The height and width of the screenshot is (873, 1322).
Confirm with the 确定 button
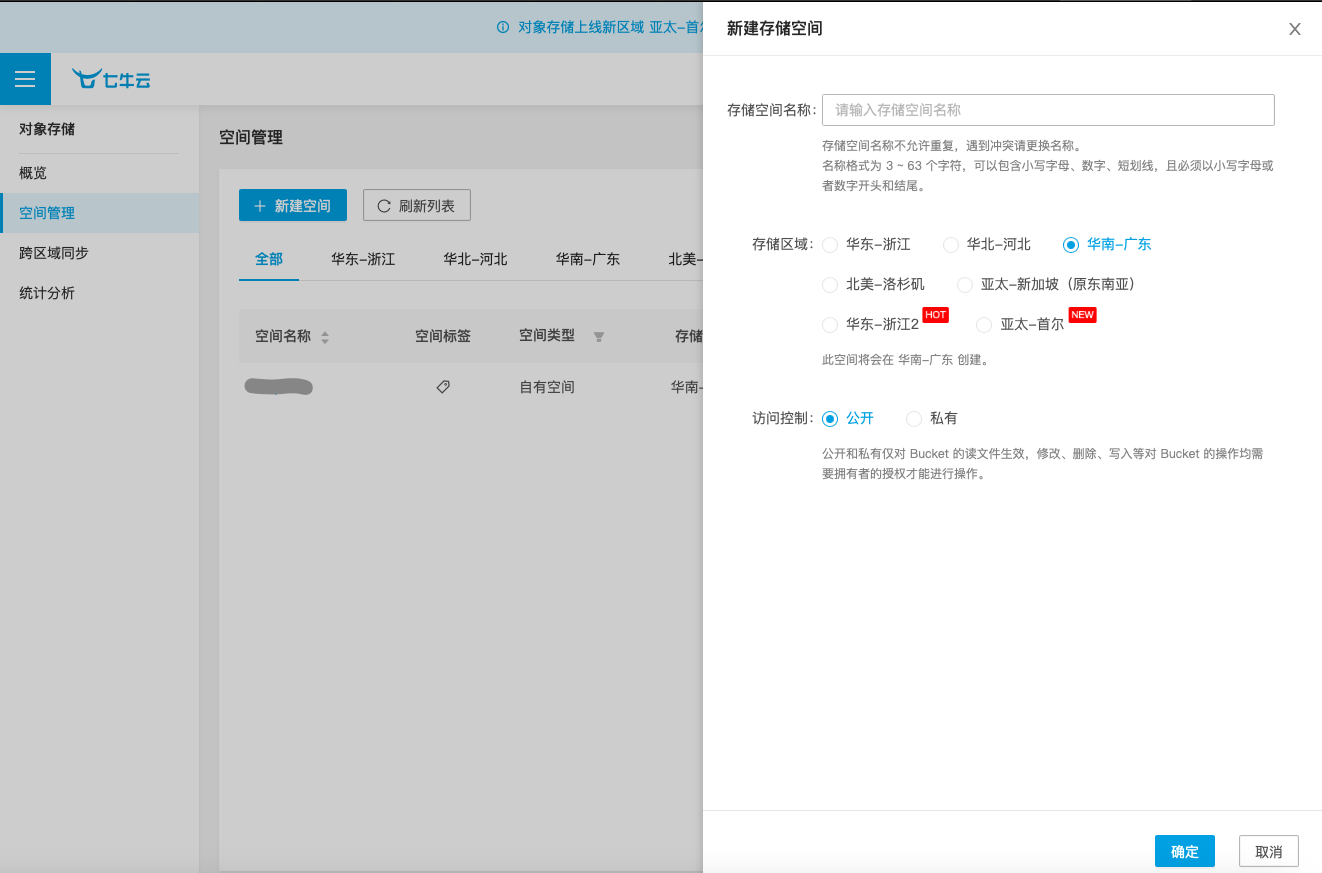(1185, 851)
